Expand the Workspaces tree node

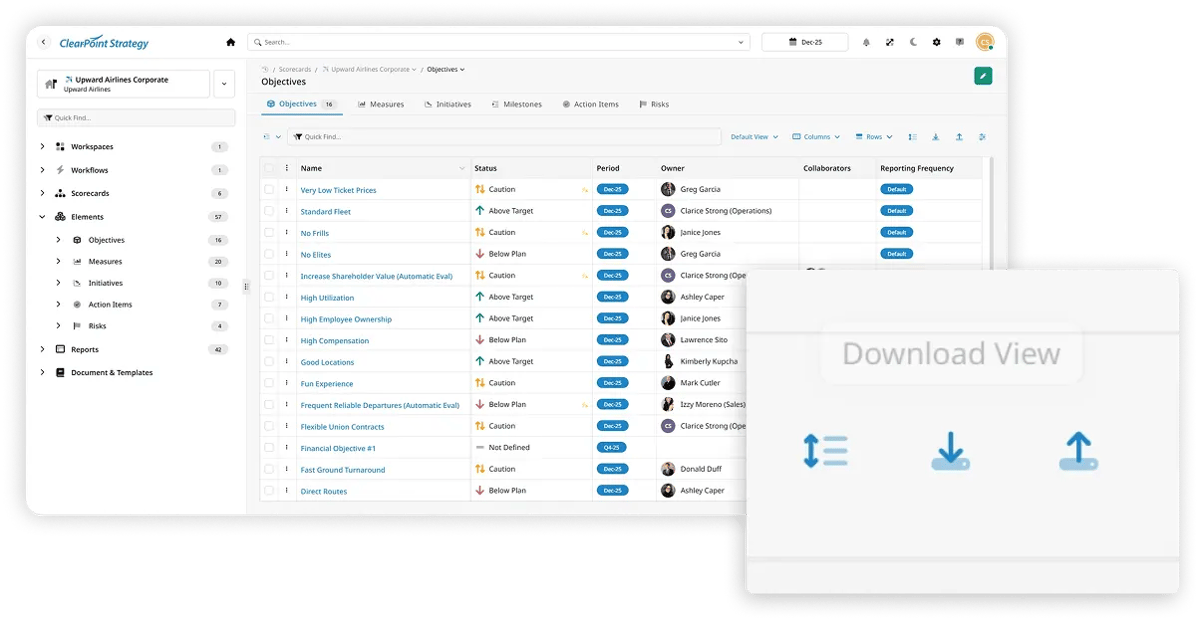click(x=42, y=147)
